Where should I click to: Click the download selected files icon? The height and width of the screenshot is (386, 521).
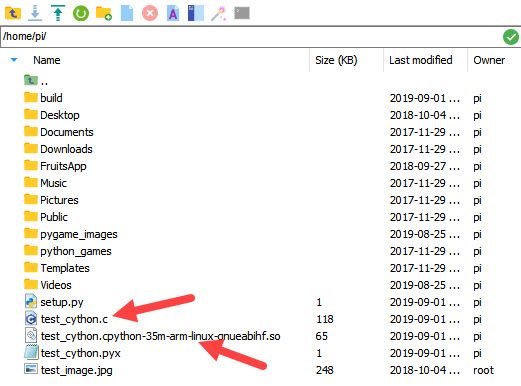pyautogui.click(x=35, y=14)
